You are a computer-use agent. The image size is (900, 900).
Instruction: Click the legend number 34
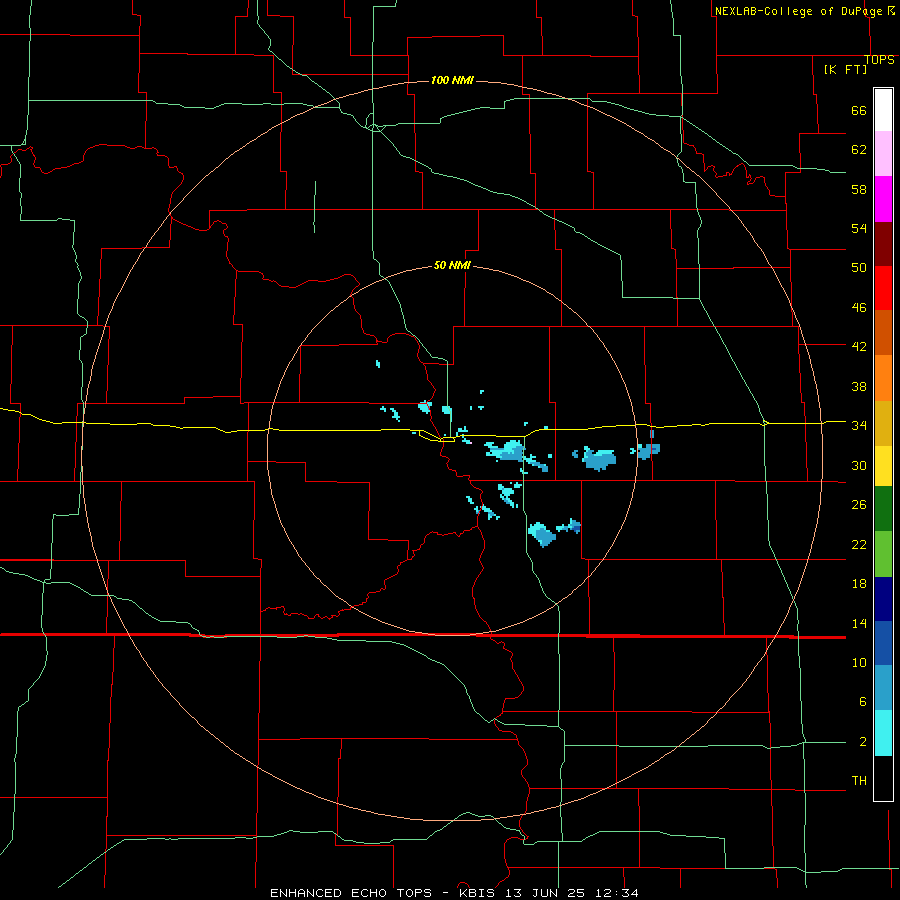(859, 425)
